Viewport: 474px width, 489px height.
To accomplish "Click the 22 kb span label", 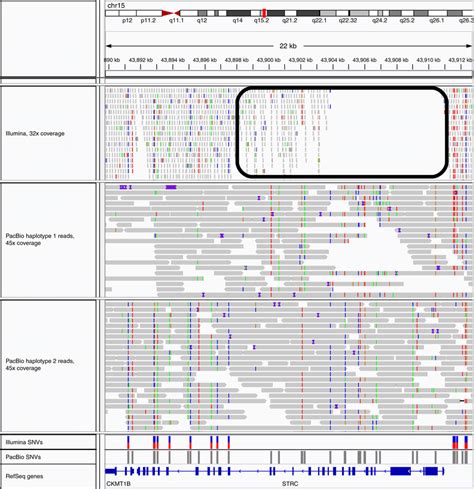I will point(288,46).
